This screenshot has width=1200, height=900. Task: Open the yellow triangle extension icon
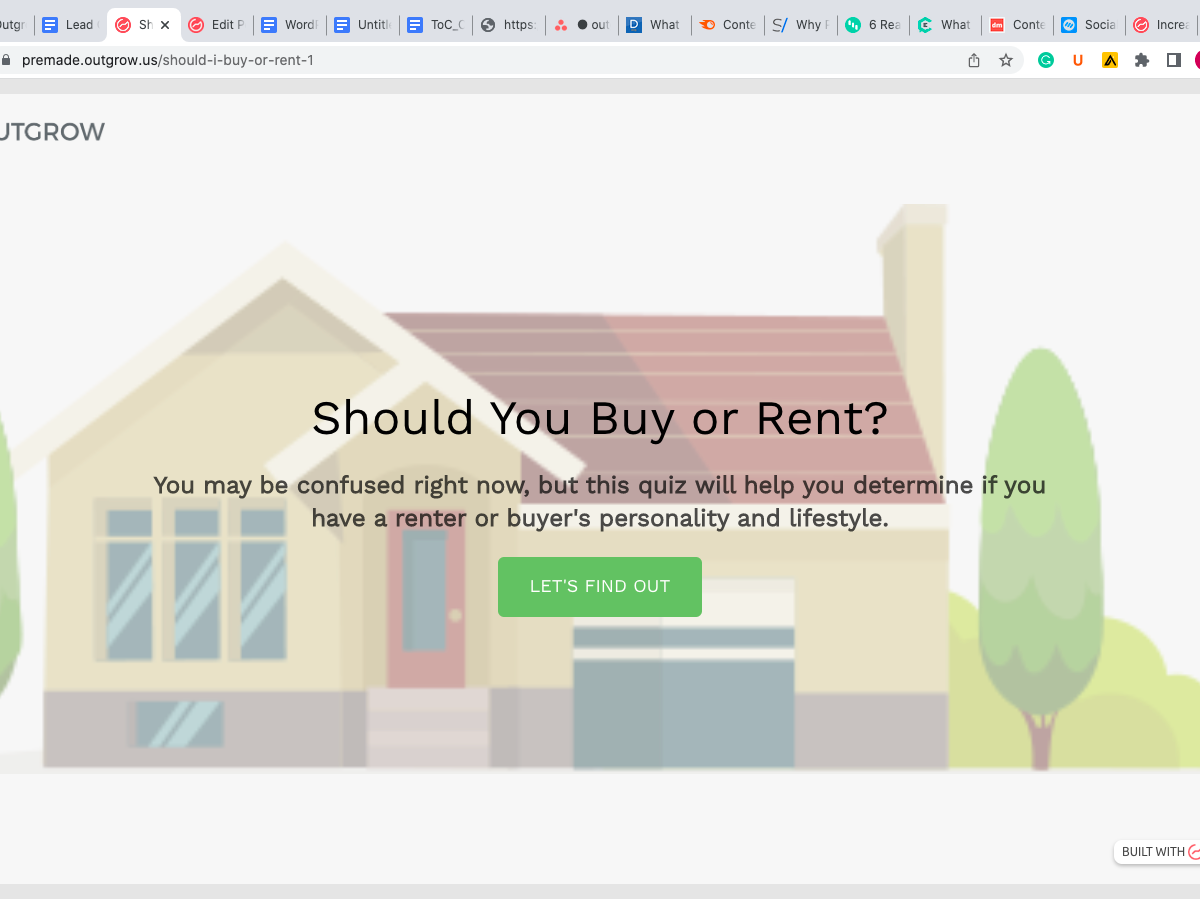coord(1110,60)
